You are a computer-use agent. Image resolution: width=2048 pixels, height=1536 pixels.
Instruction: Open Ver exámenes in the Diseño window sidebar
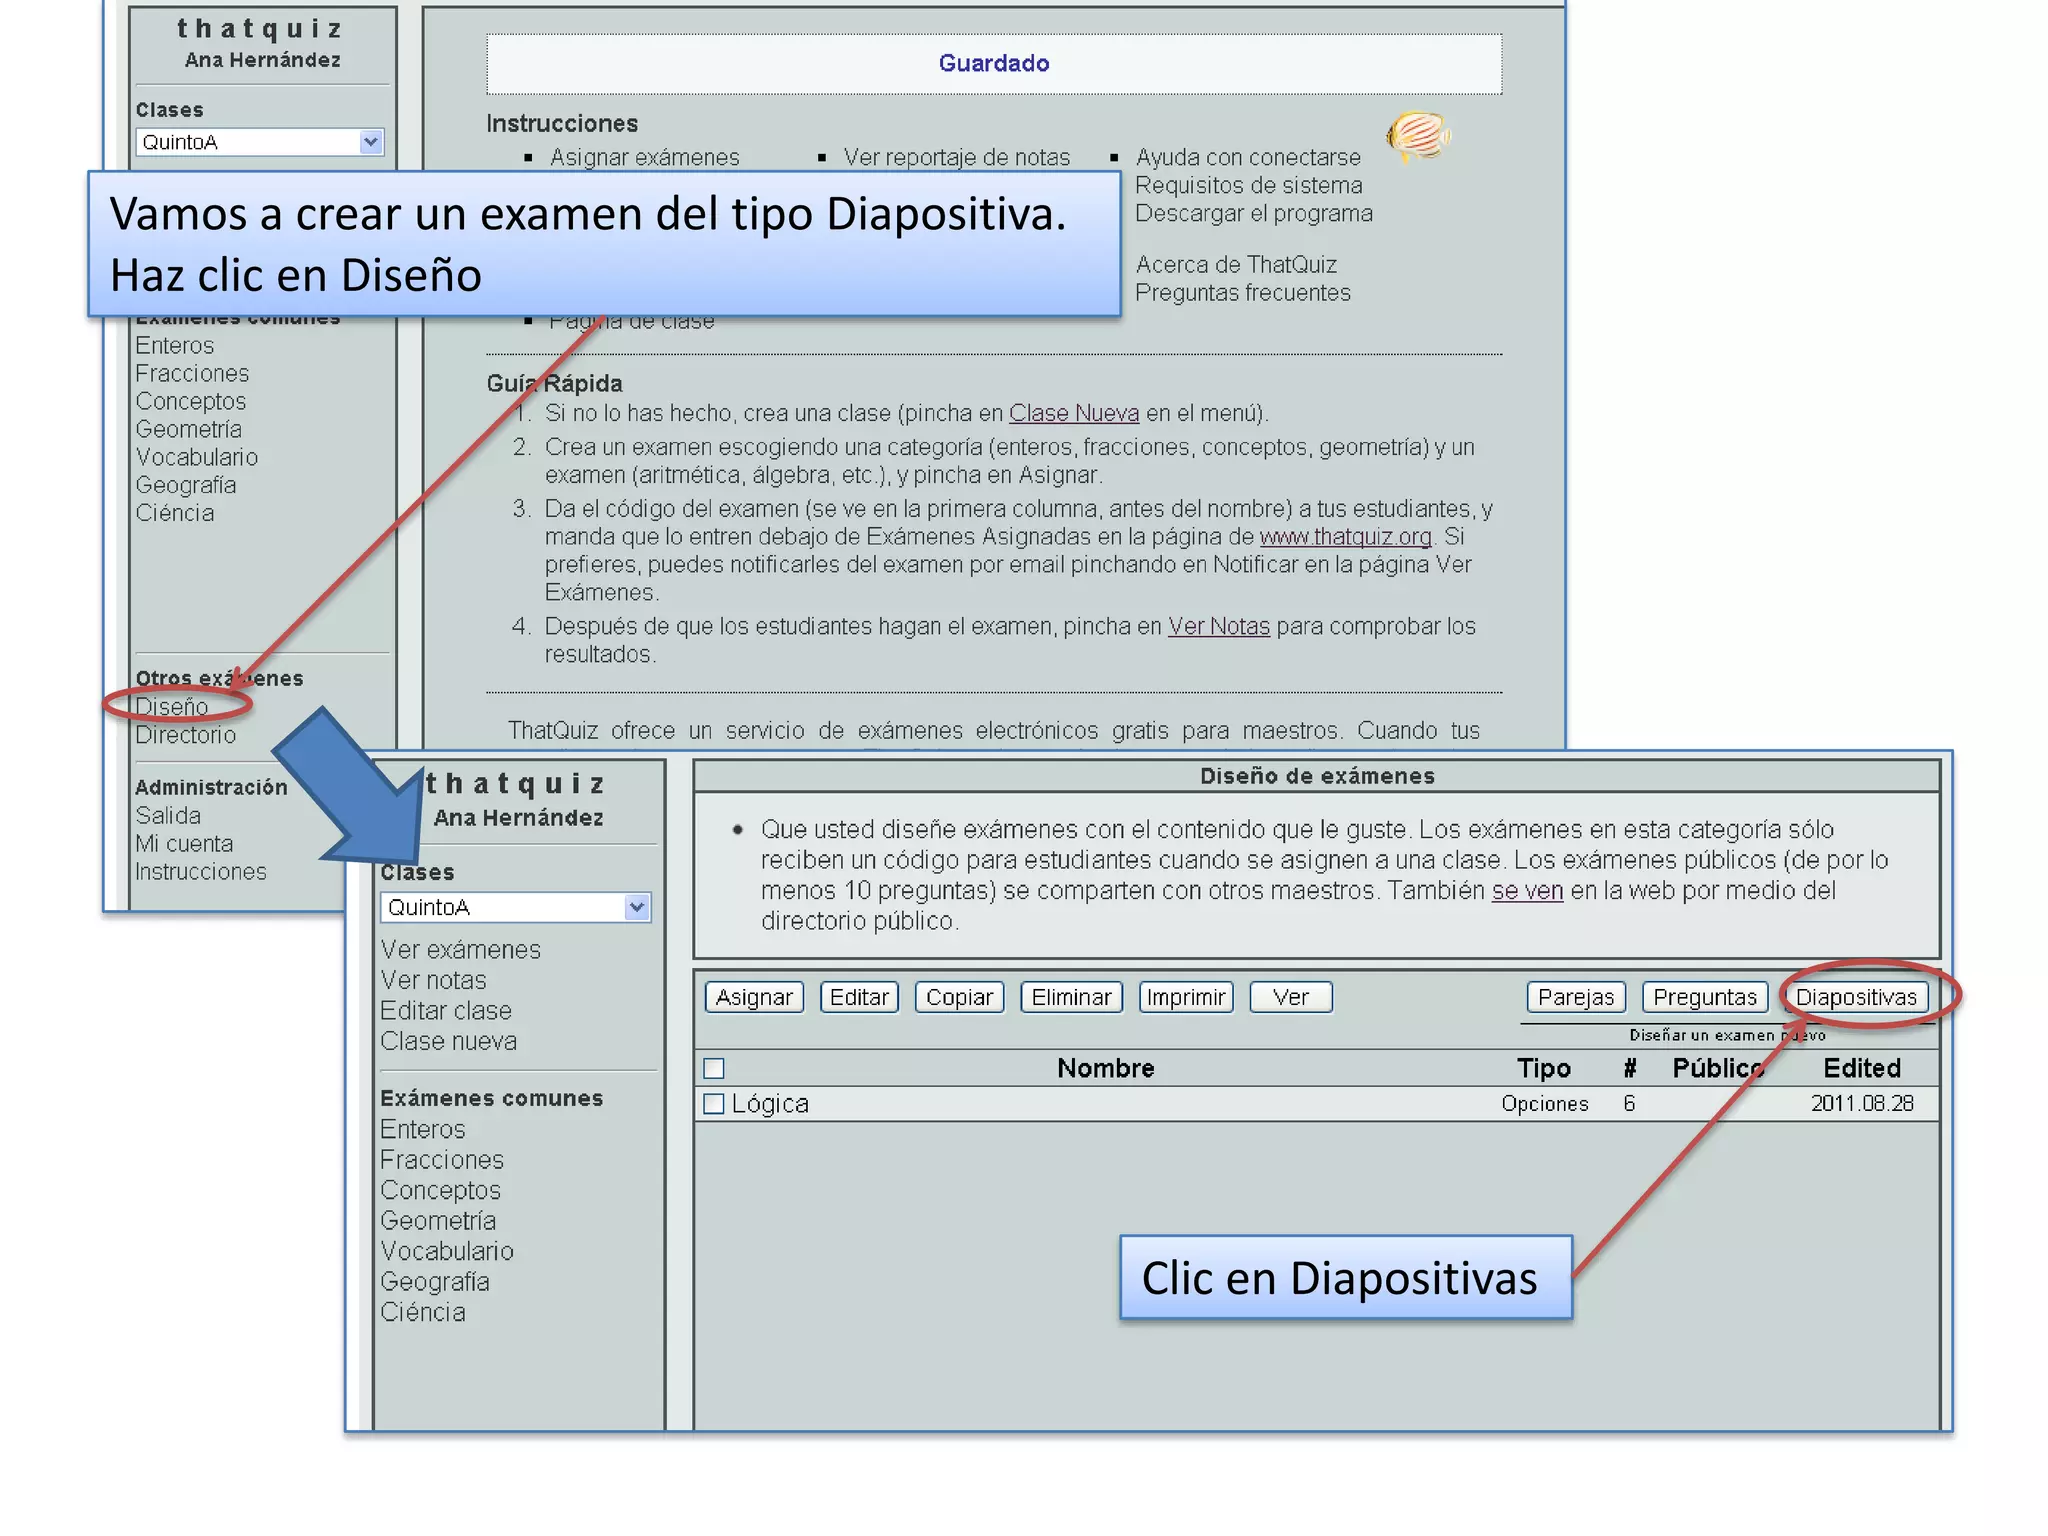click(x=460, y=949)
